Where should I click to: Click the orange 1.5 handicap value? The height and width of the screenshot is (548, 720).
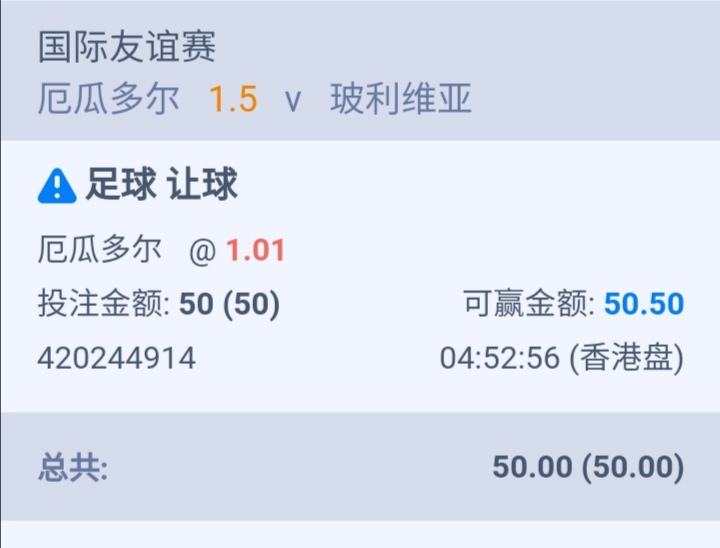233,100
